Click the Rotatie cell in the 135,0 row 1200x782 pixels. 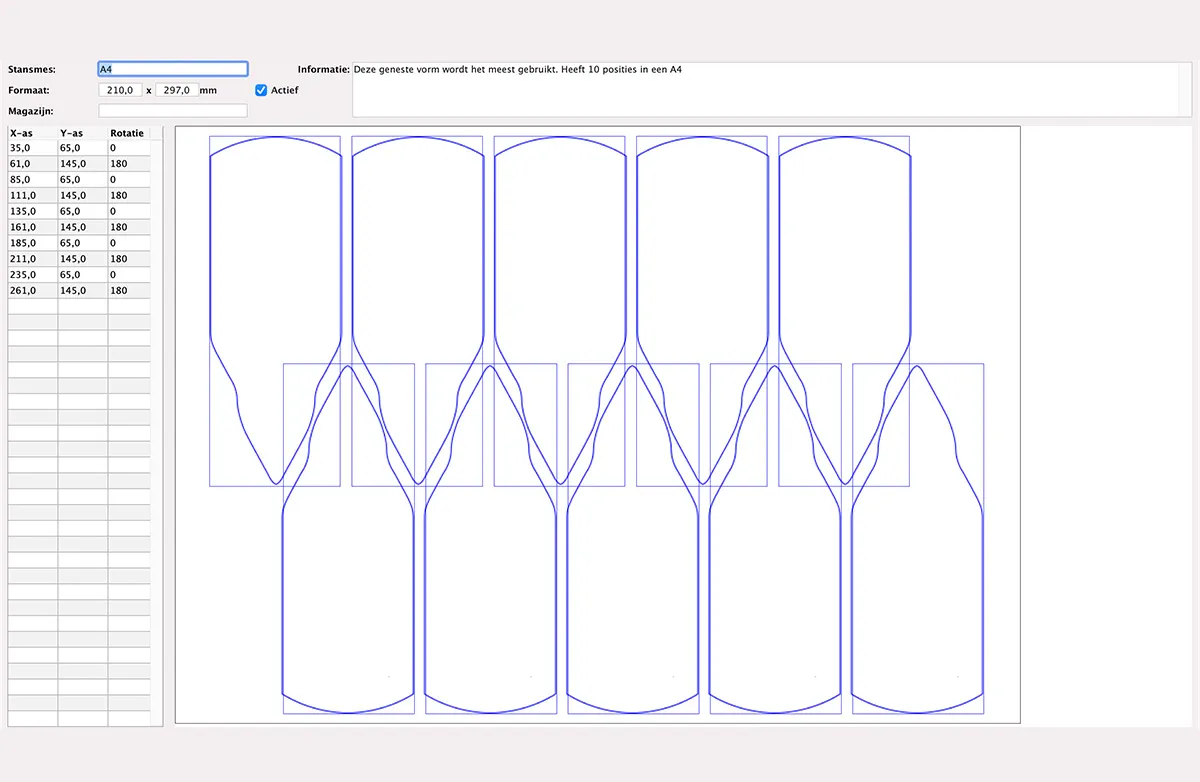pyautogui.click(x=128, y=212)
